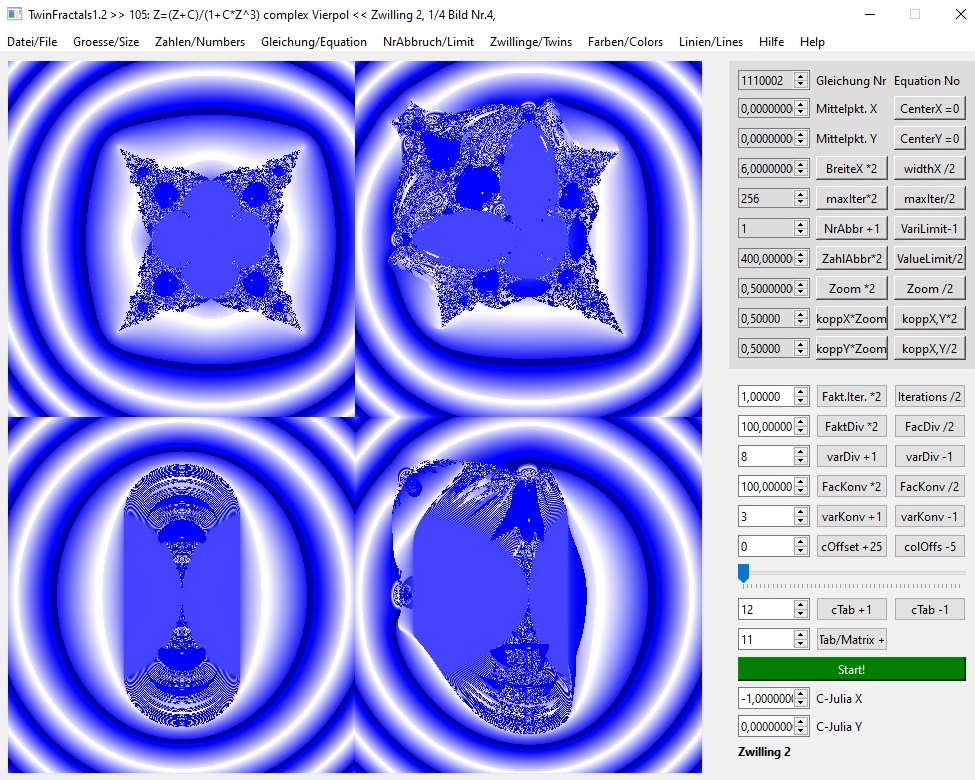Open the Linien/Lines menu
This screenshot has width=975, height=780.
click(711, 42)
